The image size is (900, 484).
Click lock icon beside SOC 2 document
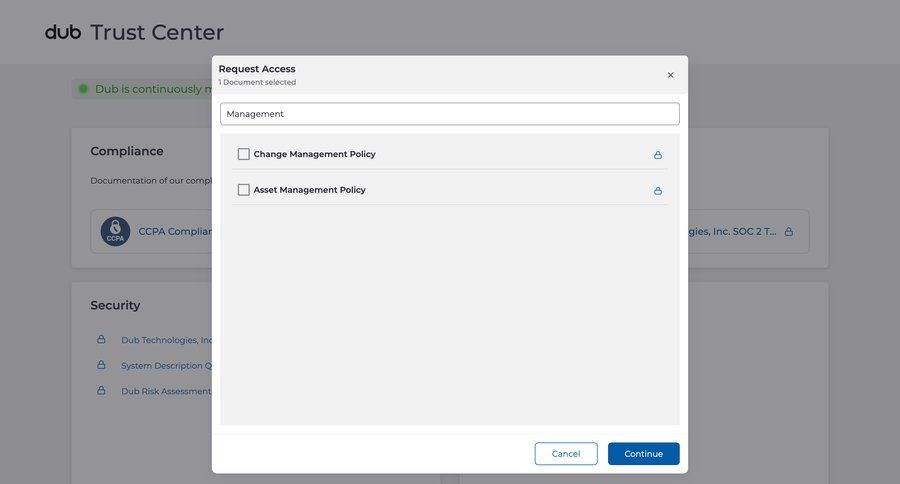click(x=789, y=231)
